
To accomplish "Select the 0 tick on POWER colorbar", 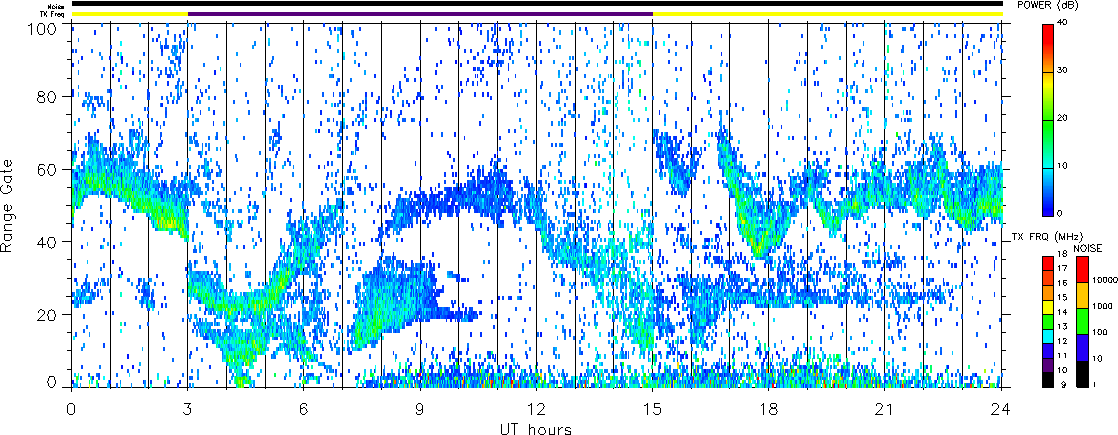I will click(x=1062, y=213).
